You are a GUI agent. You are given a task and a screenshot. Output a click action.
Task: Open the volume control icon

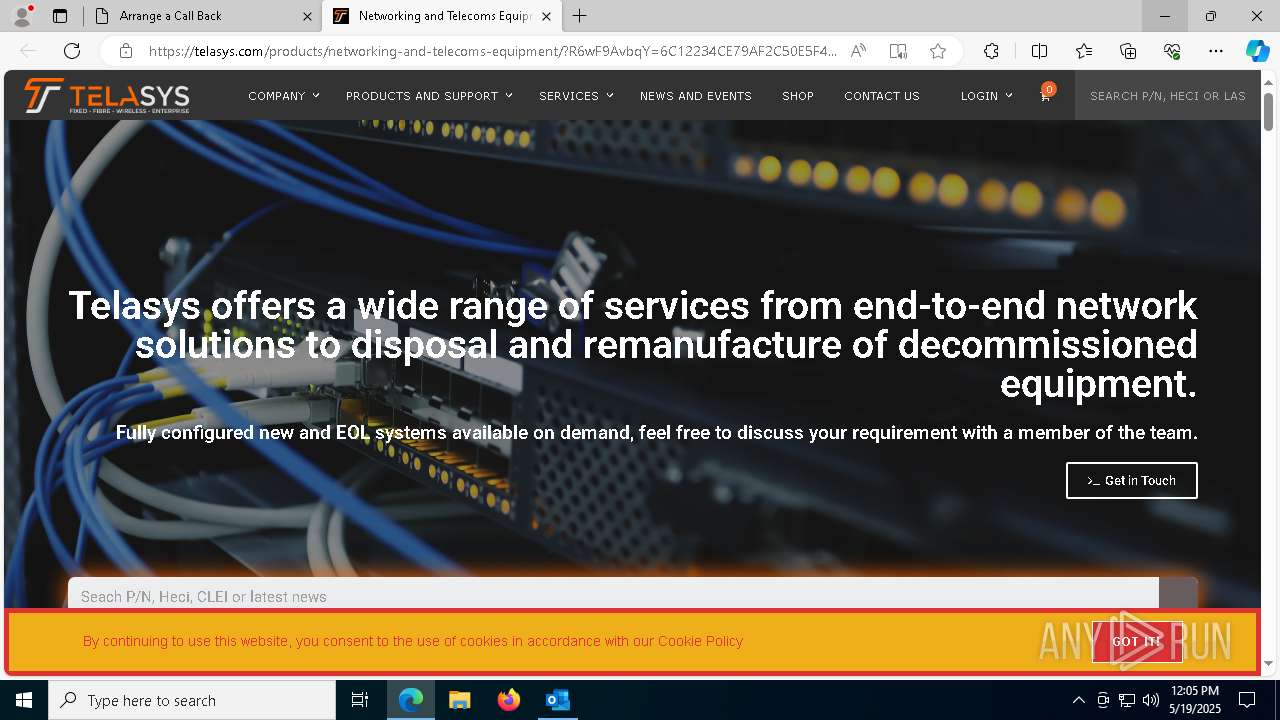1151,700
